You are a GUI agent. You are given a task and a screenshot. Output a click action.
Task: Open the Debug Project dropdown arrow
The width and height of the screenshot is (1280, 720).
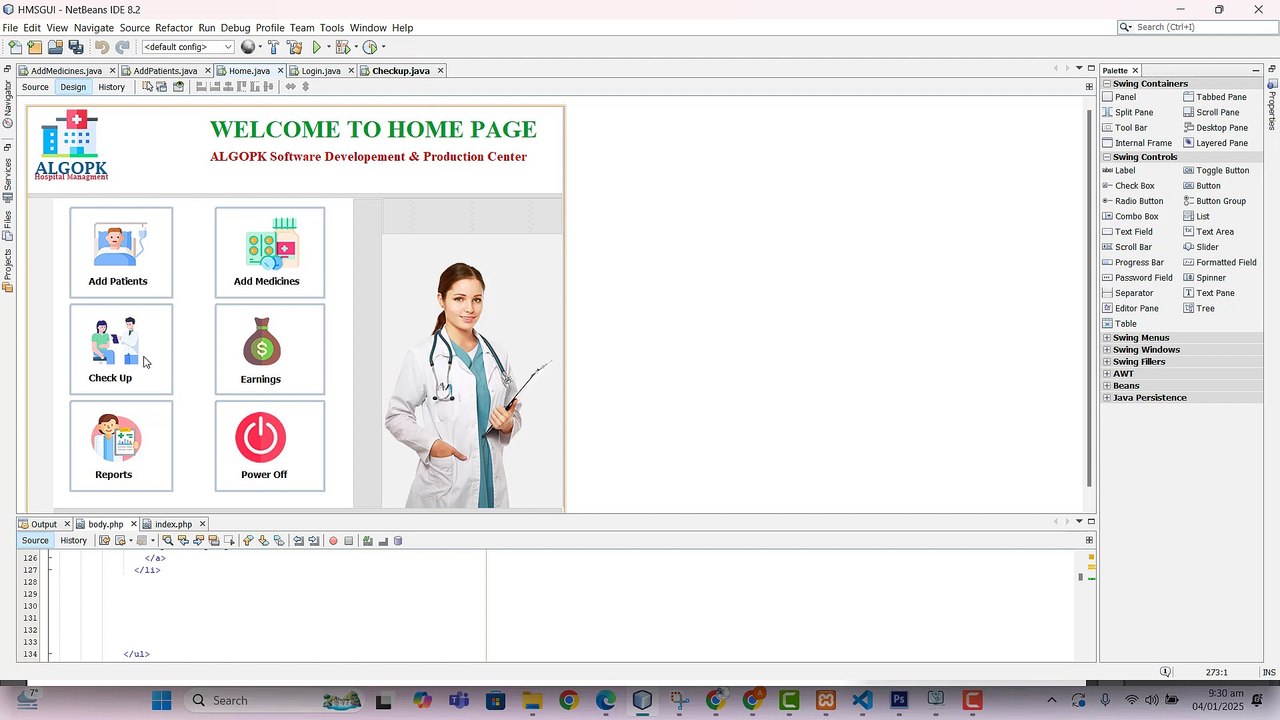pos(355,47)
